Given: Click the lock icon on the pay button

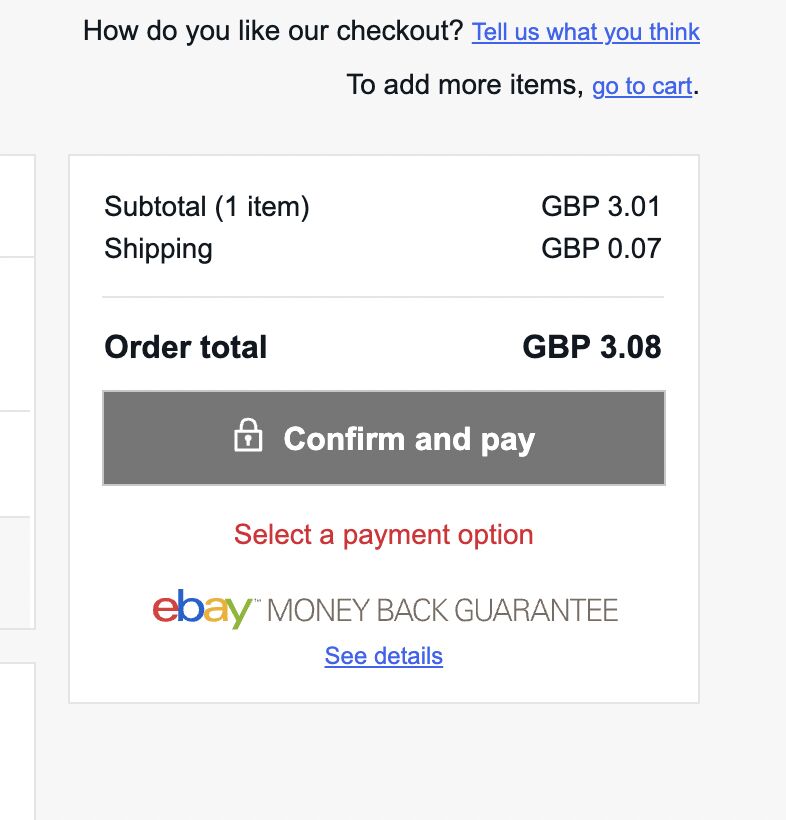Looking at the screenshot, I should pos(247,437).
